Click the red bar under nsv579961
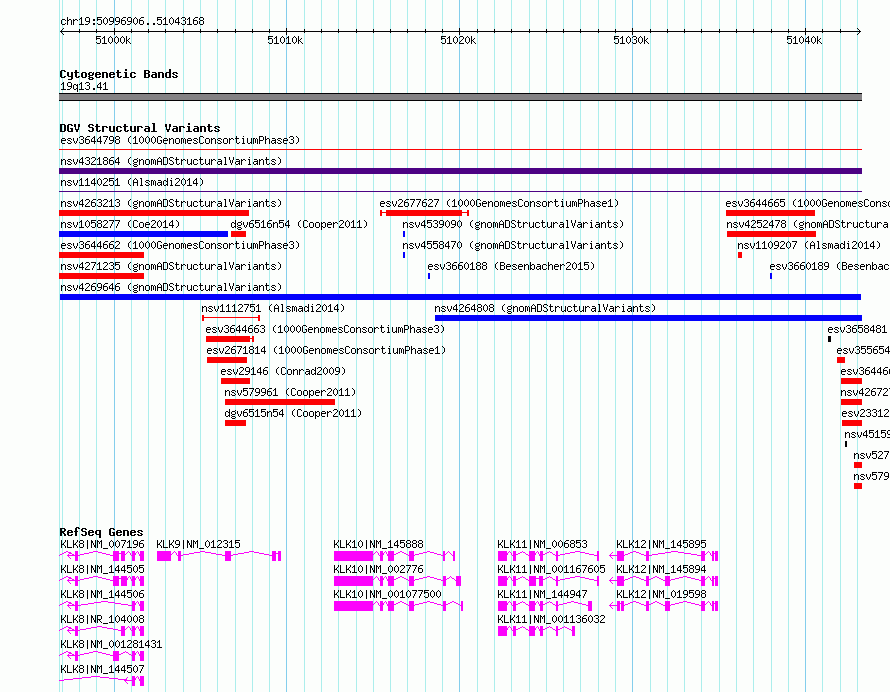 (x=280, y=402)
